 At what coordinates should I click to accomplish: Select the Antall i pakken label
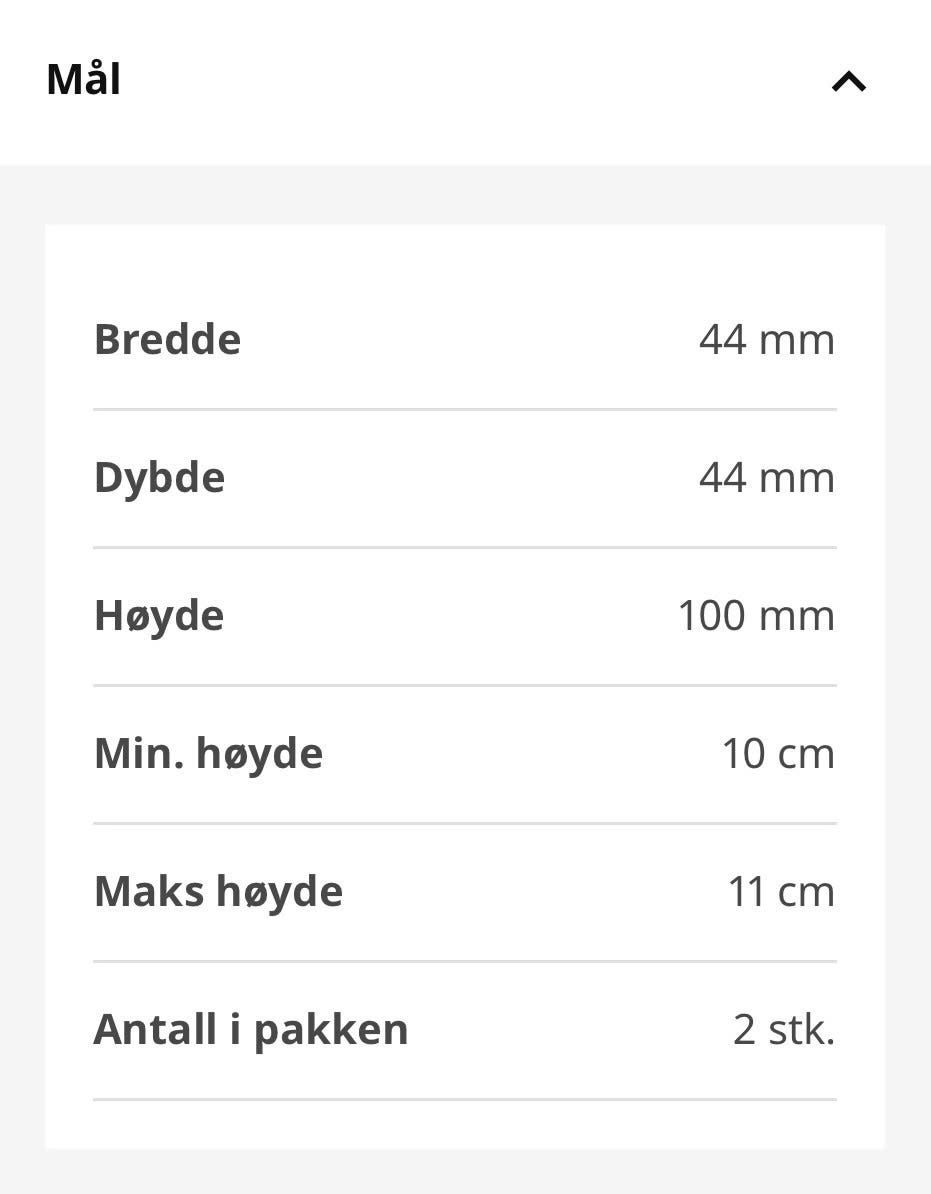pos(251,1030)
